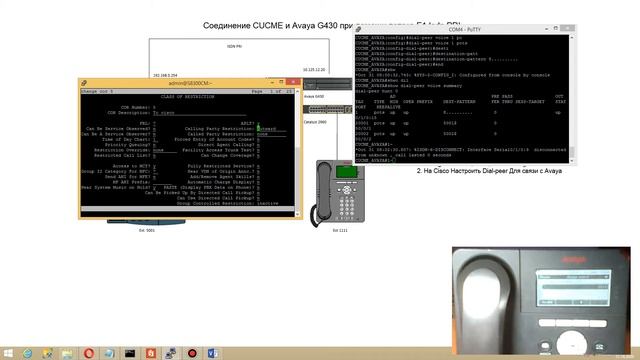Click the COM4 PuTTY scrollbar down arrow
Screen dimensions: 640x360
click(x=571, y=160)
